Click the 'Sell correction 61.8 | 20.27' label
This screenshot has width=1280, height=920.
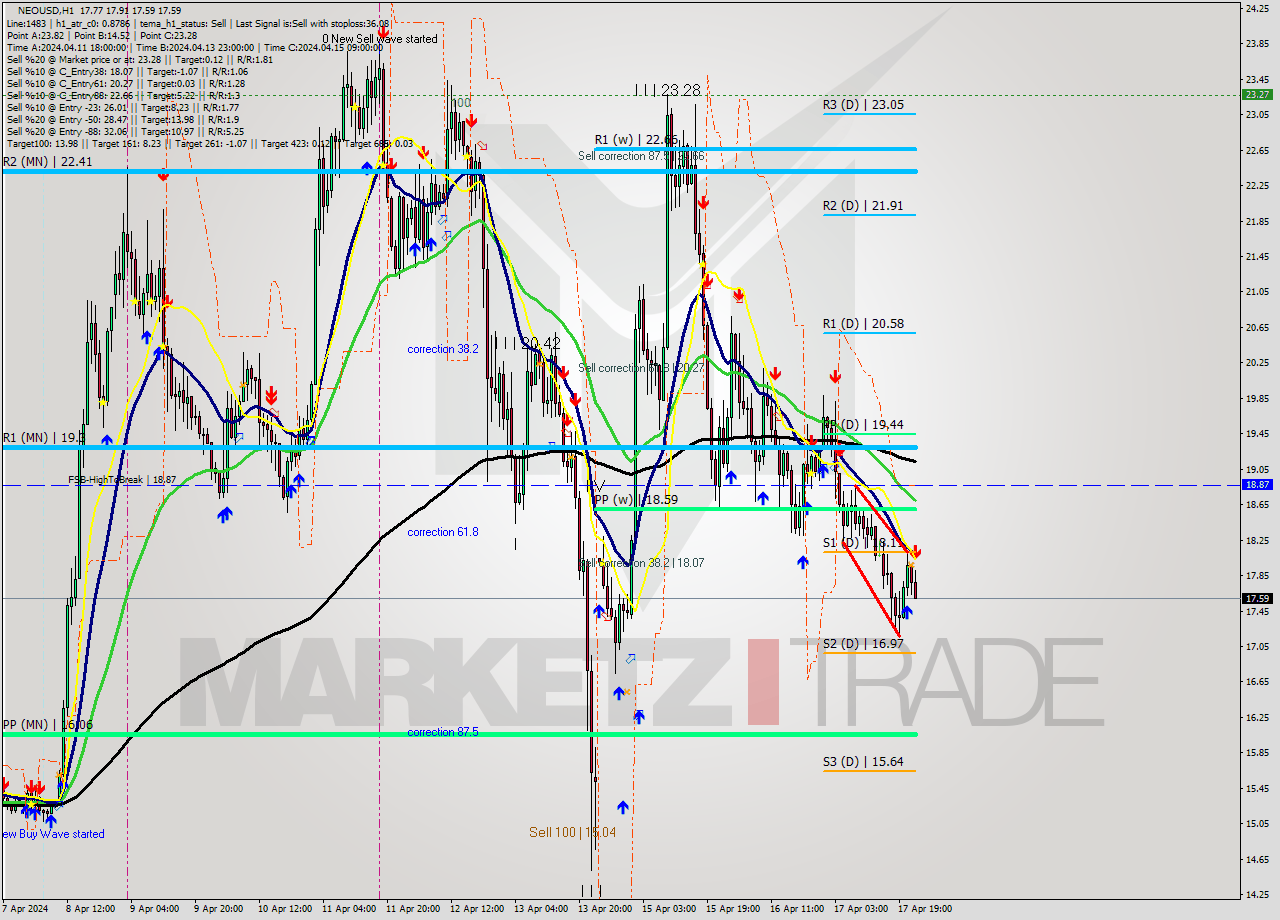click(643, 368)
